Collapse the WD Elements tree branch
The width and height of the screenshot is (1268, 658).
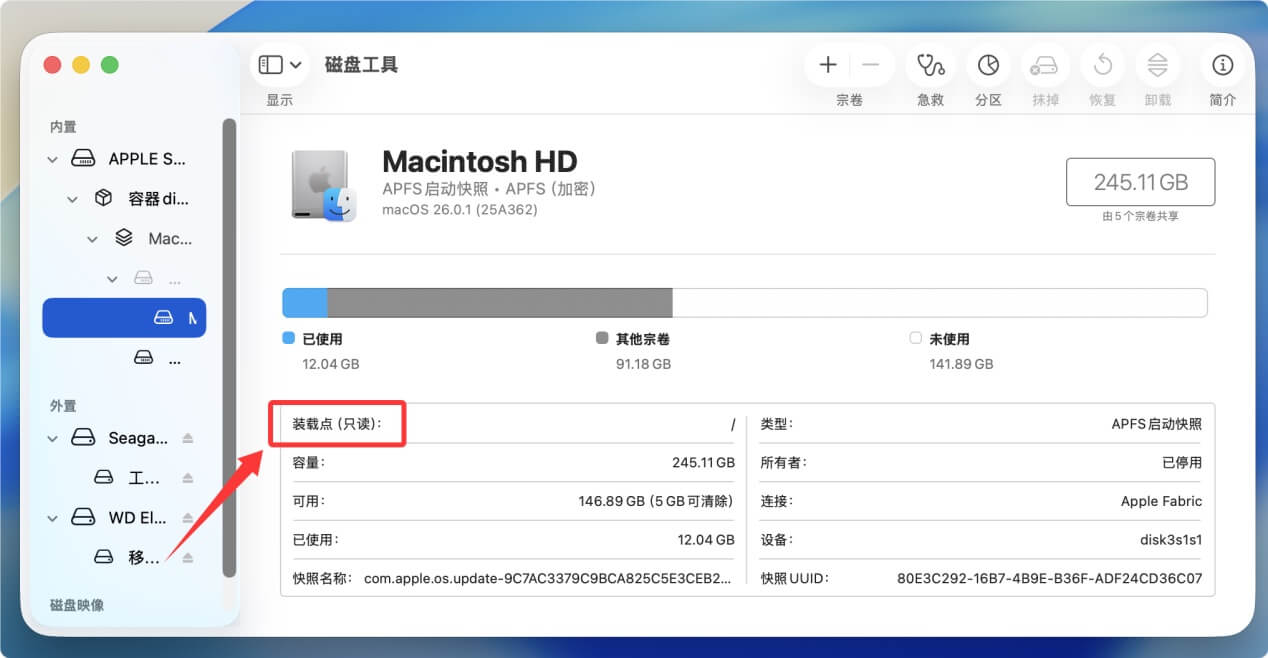coord(52,518)
